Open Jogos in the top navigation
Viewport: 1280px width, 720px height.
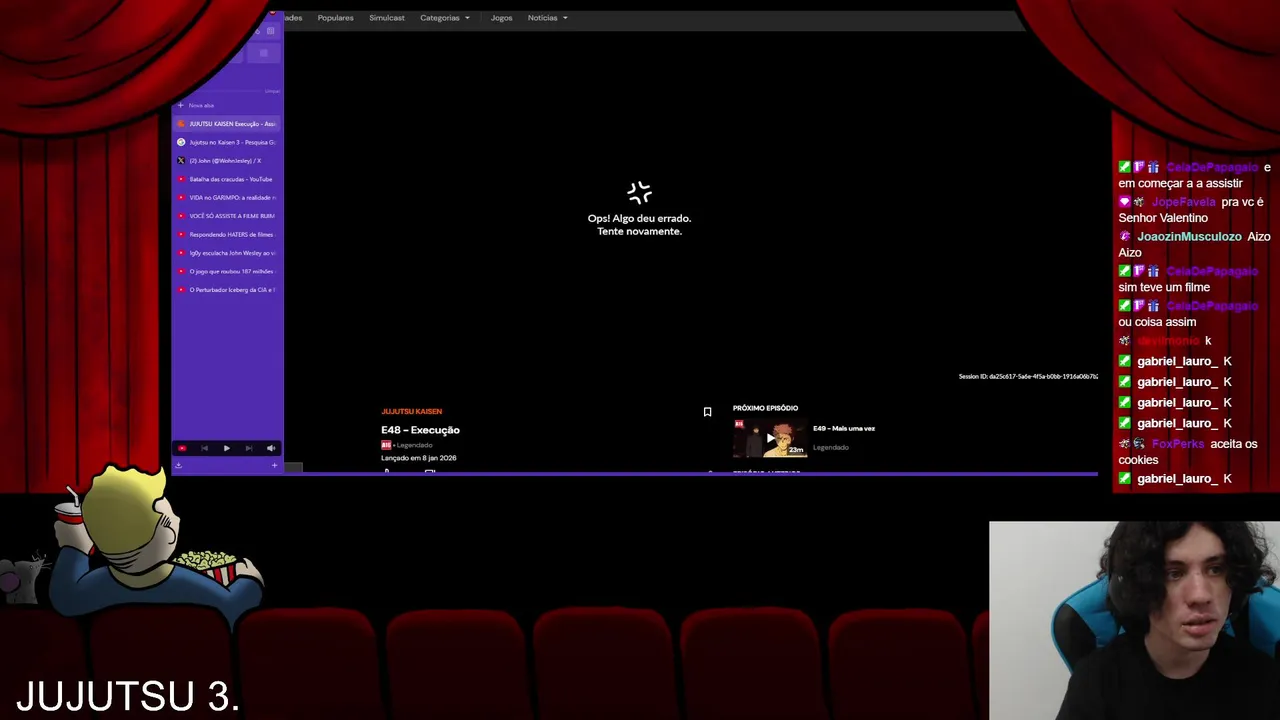[x=501, y=18]
